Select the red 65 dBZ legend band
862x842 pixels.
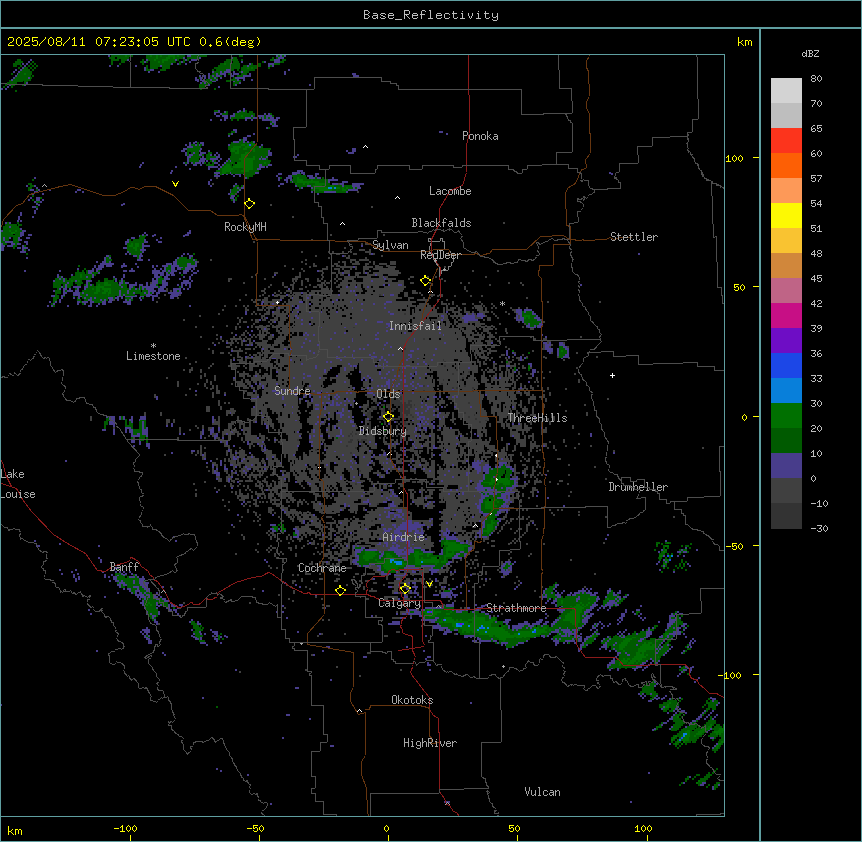pos(786,141)
